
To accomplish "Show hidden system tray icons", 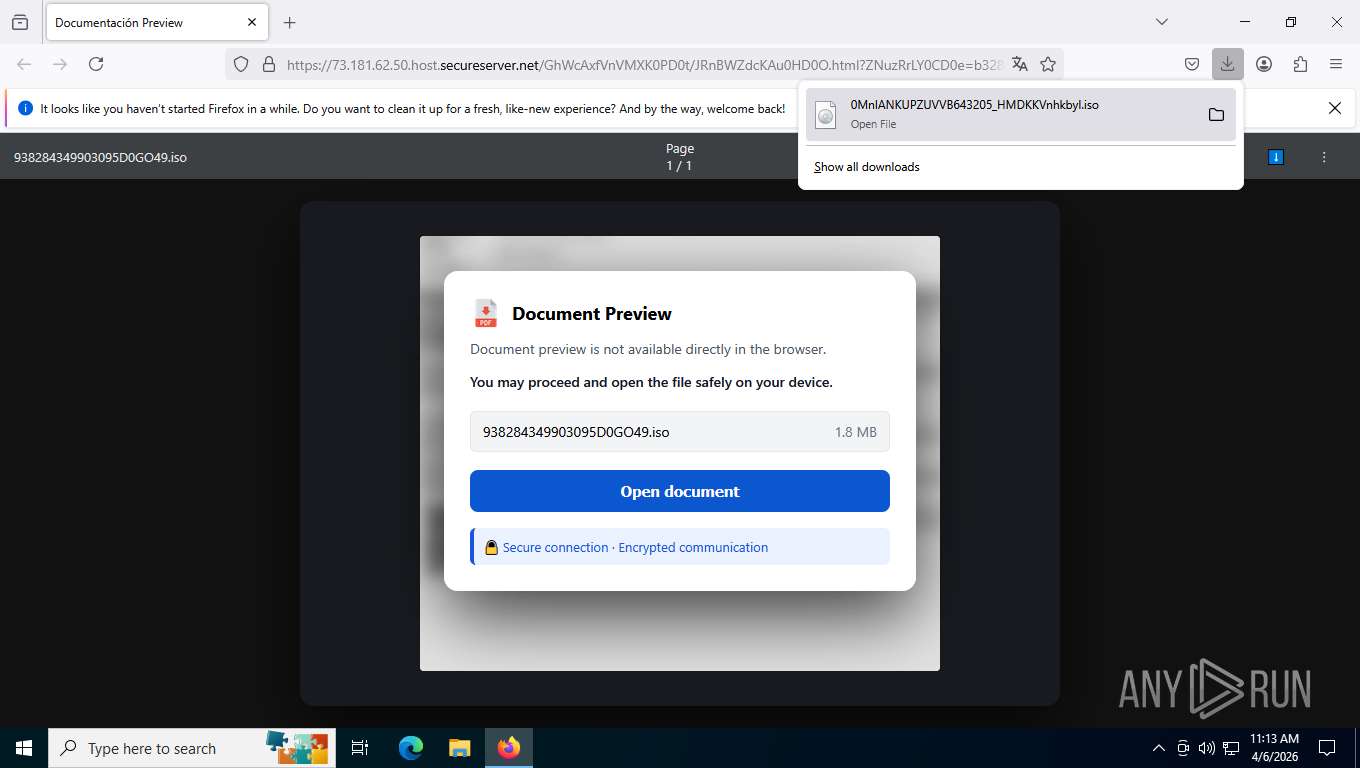I will coord(1159,748).
